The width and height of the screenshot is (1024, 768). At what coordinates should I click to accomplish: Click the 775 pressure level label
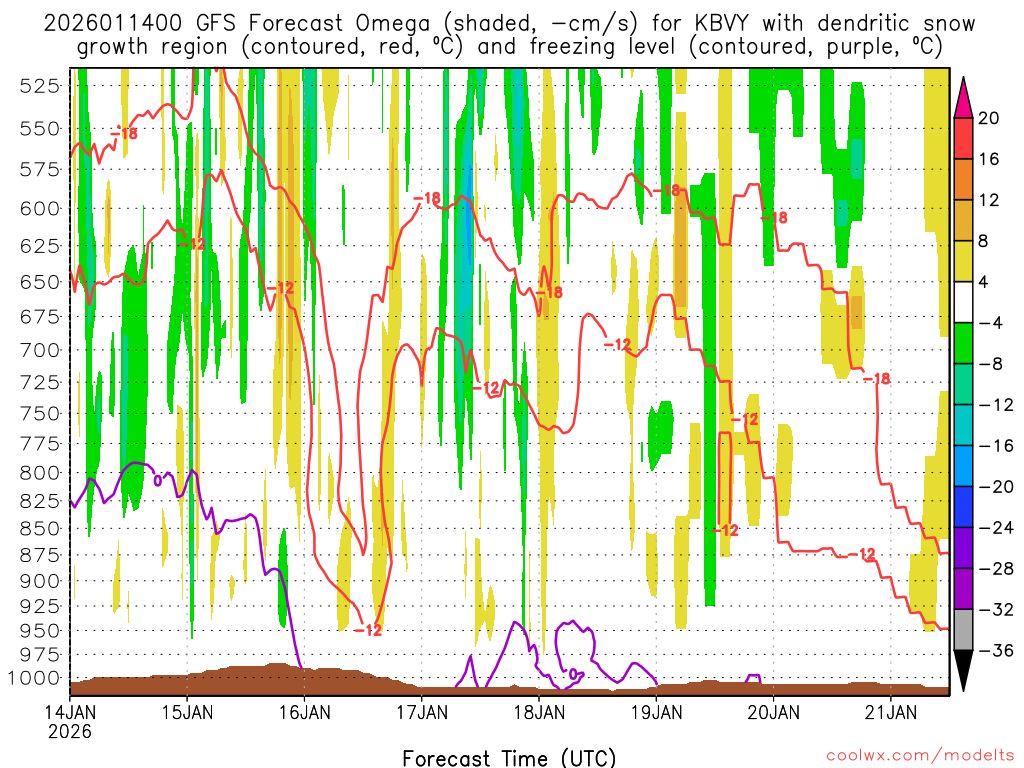click(40, 443)
